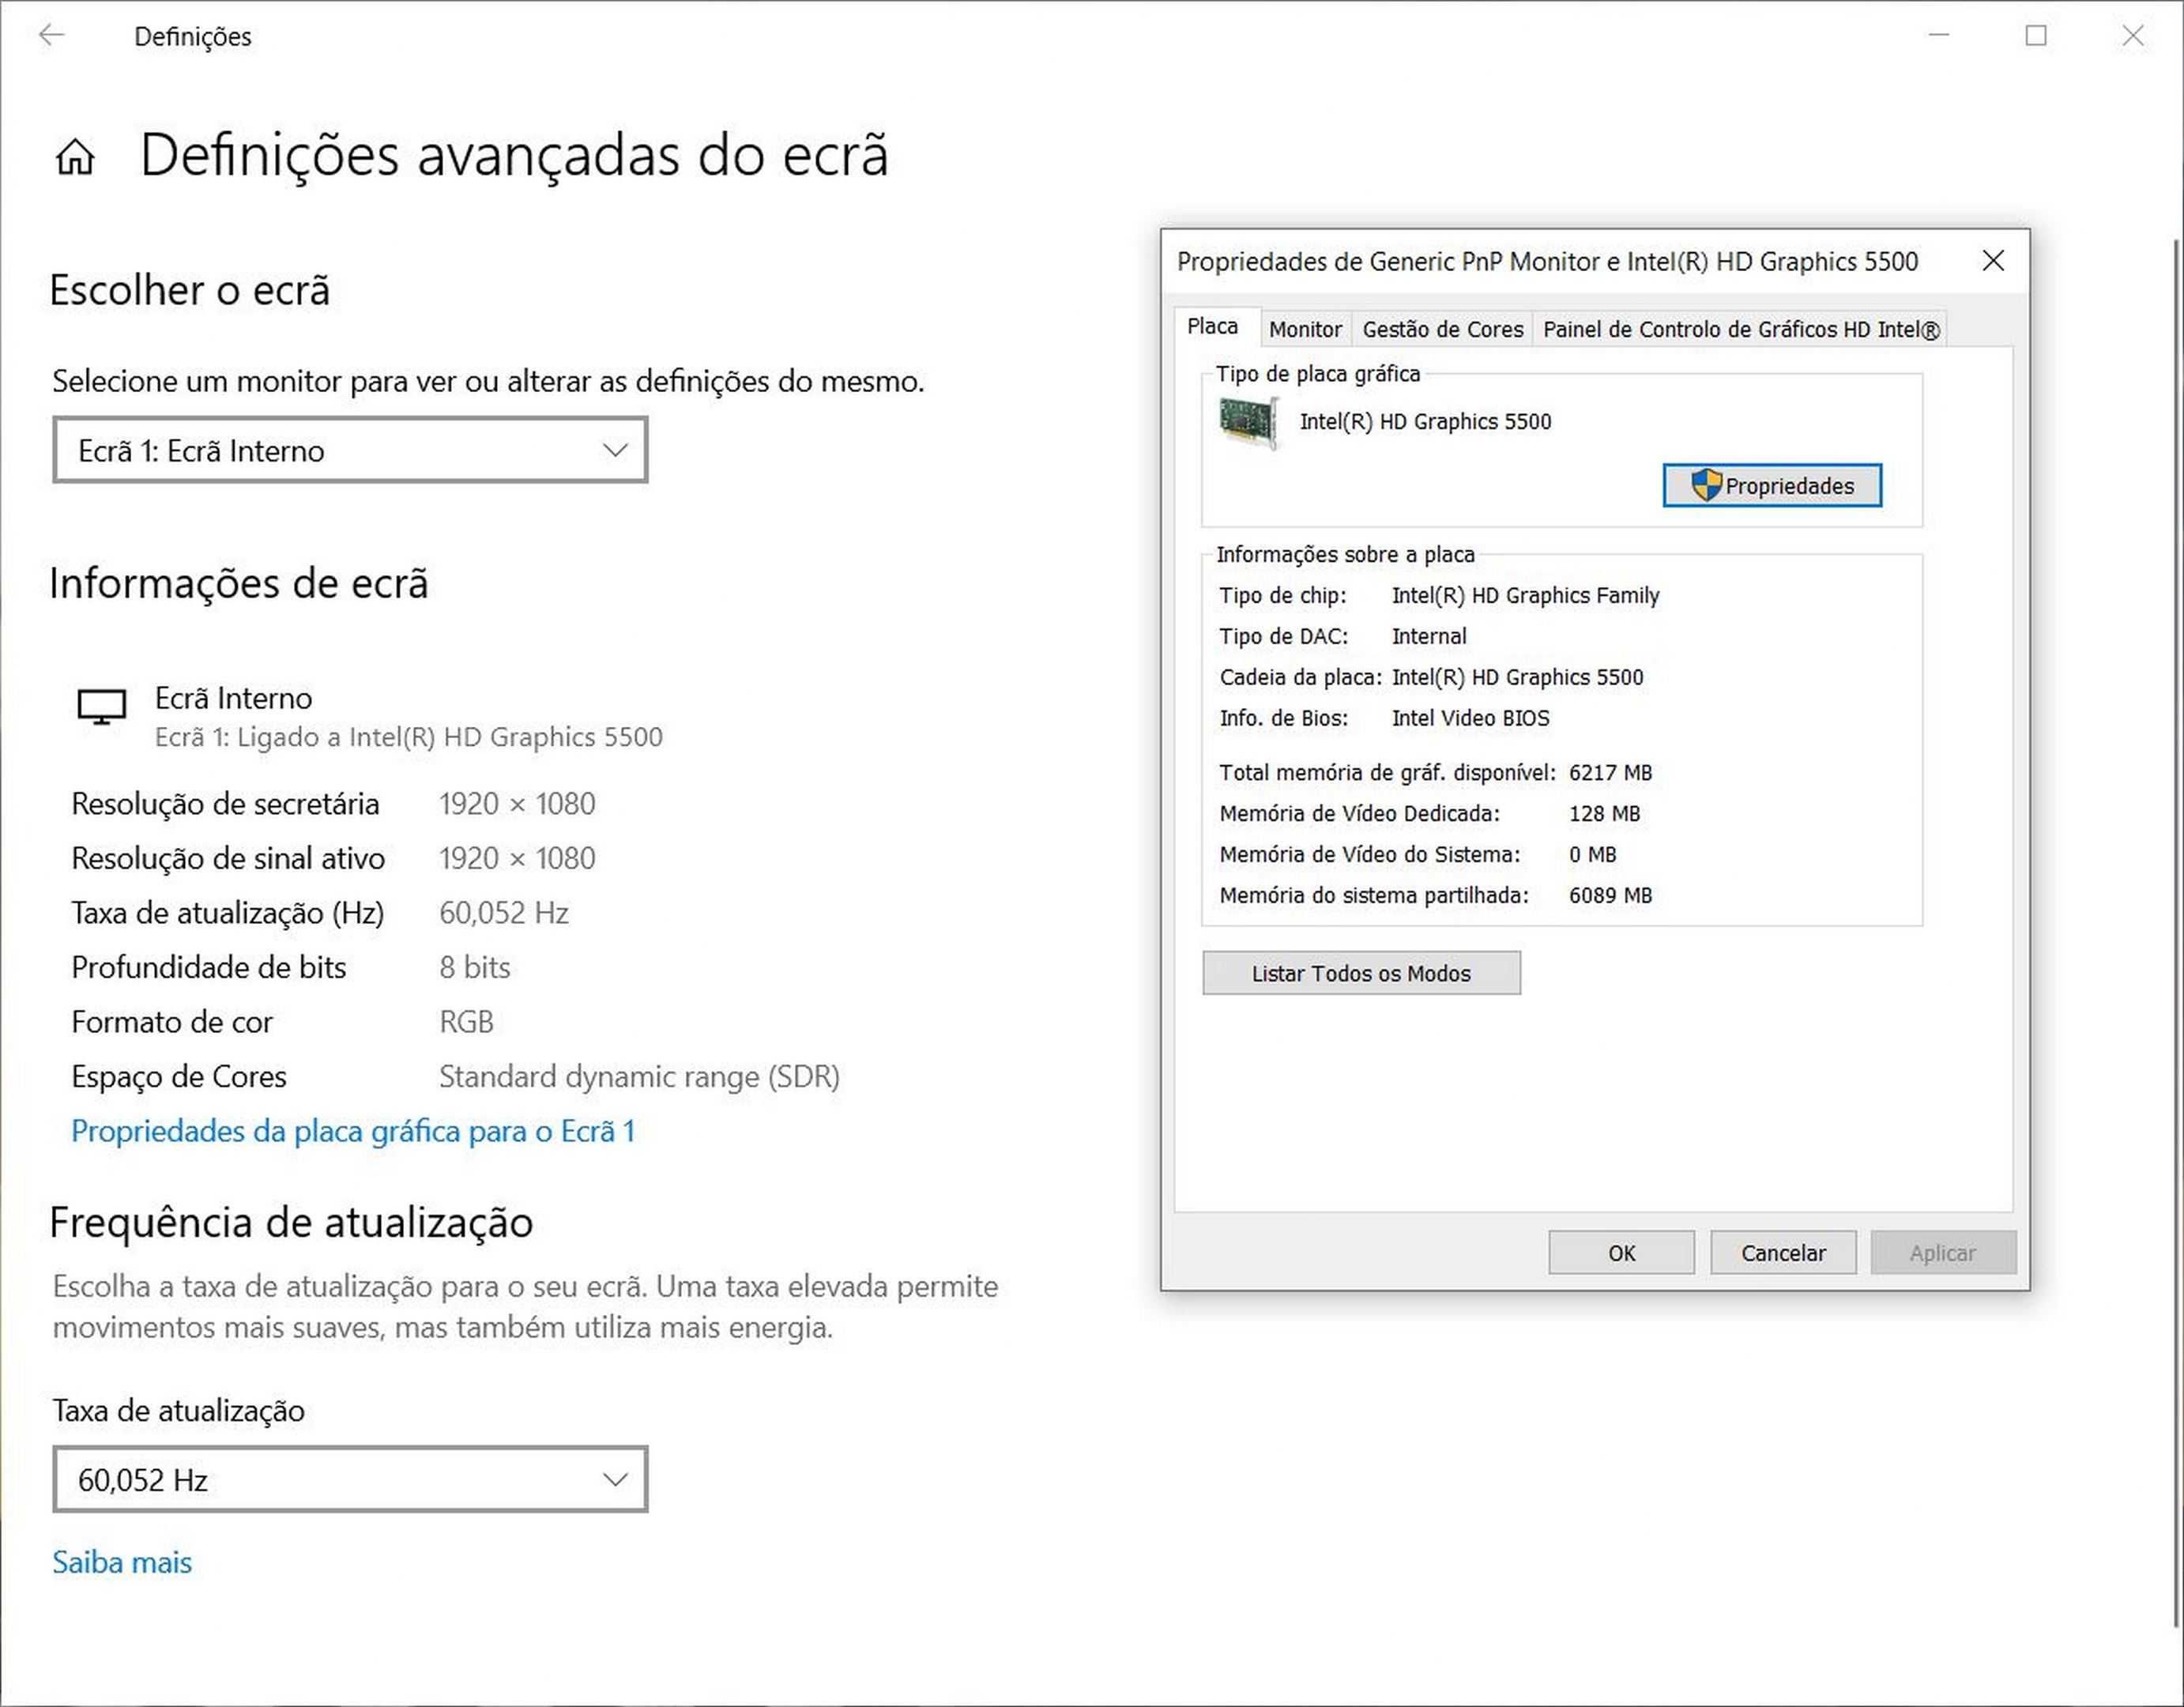This screenshot has width=2184, height=1707.
Task: Open Propriedades da placa gráfica para o Ecrã 1
Action: pyautogui.click(x=353, y=1131)
